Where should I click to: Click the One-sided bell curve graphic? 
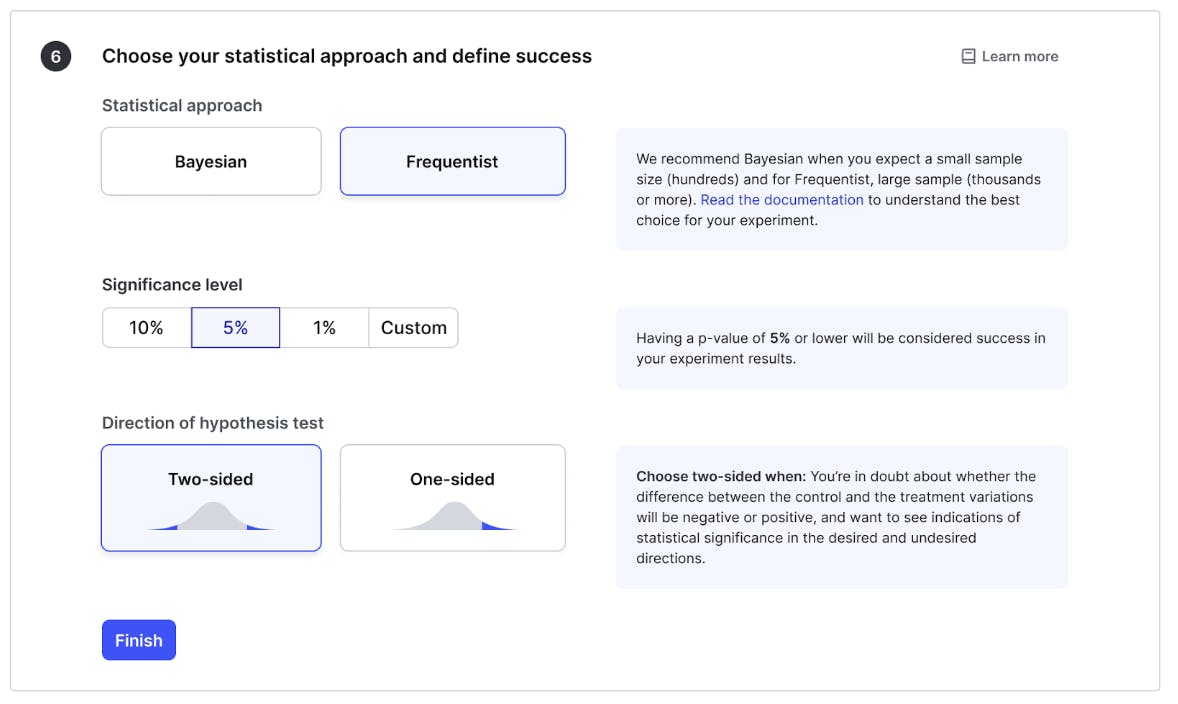click(453, 516)
